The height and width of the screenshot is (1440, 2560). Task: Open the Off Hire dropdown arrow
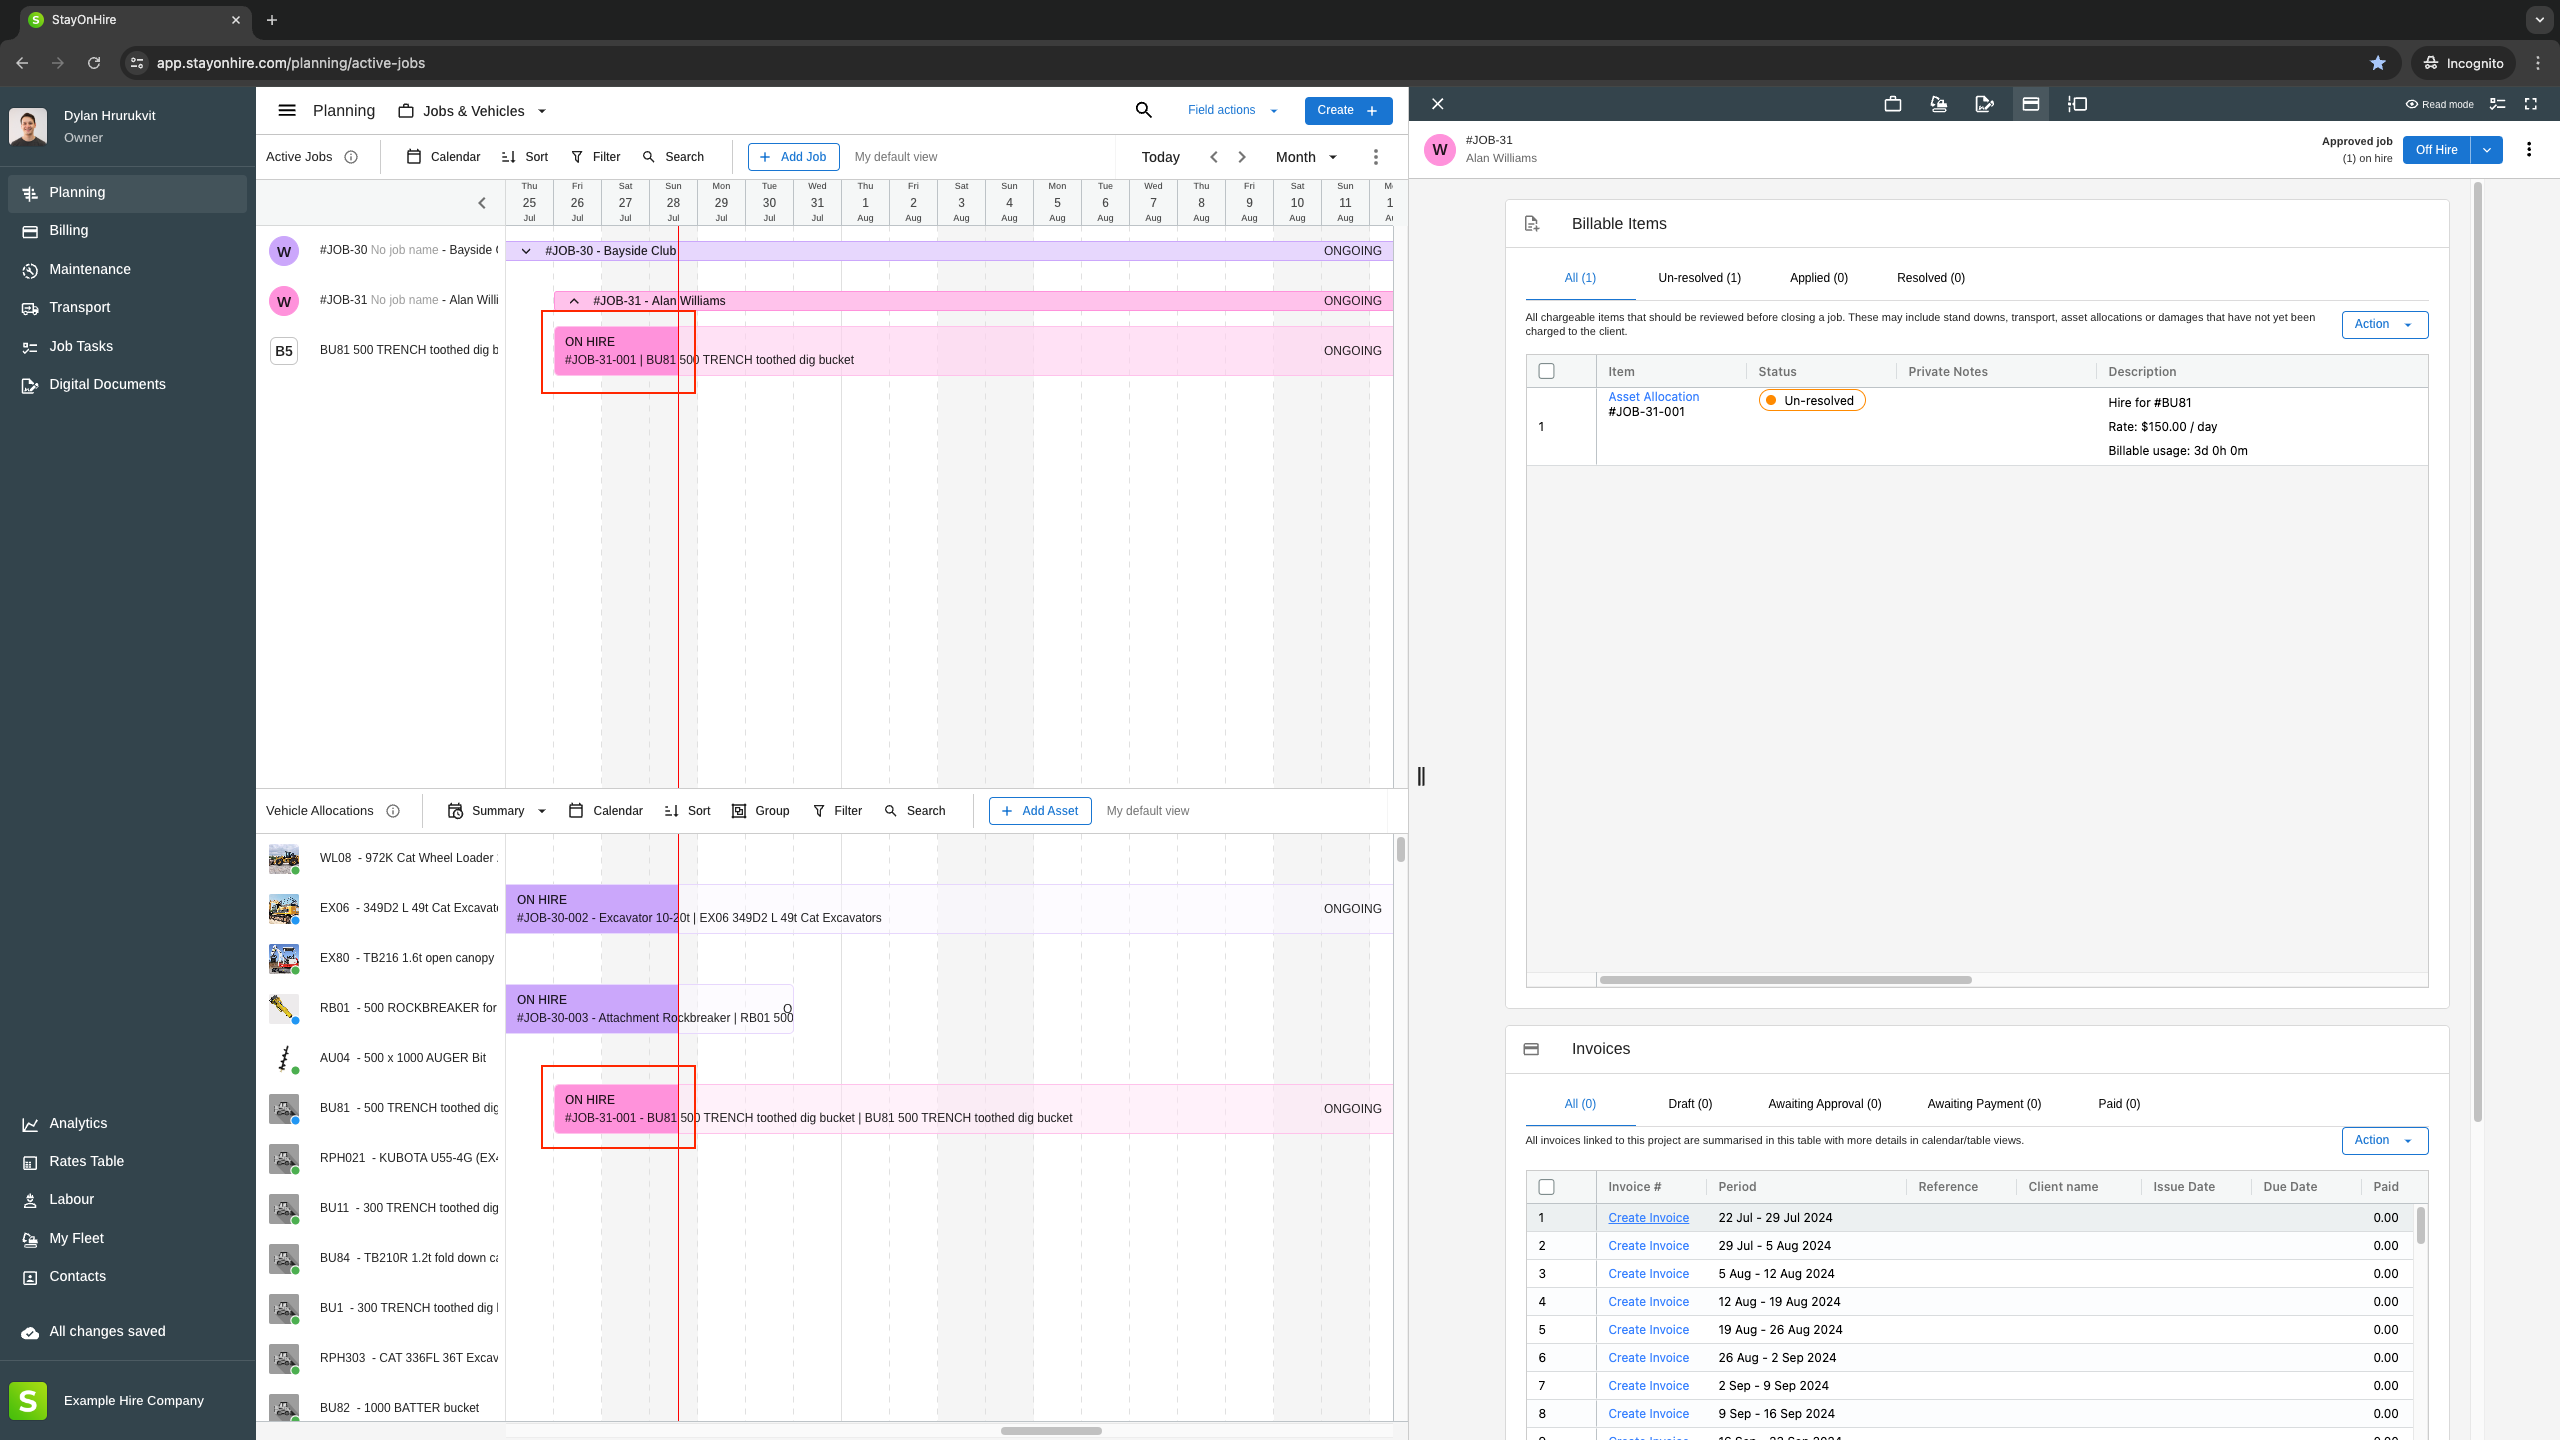coord(2486,150)
